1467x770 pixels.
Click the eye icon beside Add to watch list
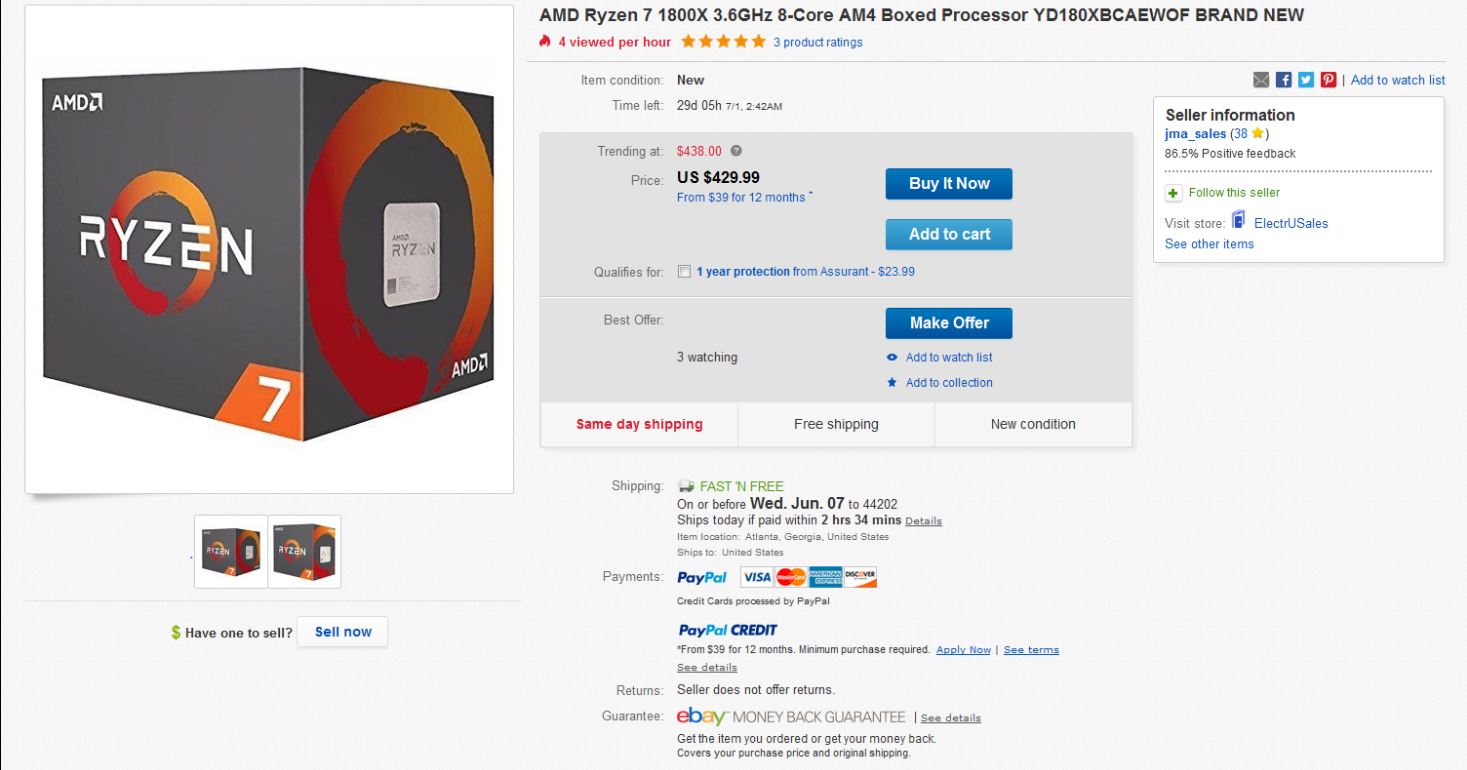(x=892, y=358)
